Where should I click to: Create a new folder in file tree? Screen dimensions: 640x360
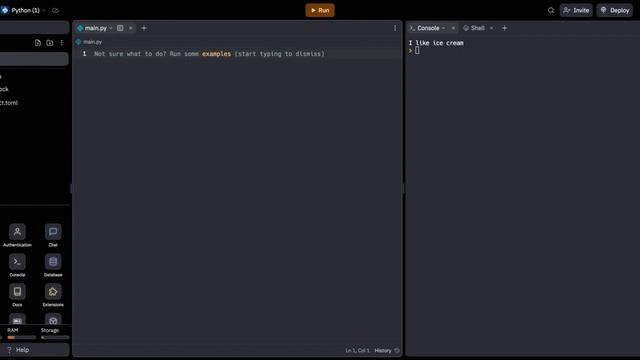tap(49, 43)
